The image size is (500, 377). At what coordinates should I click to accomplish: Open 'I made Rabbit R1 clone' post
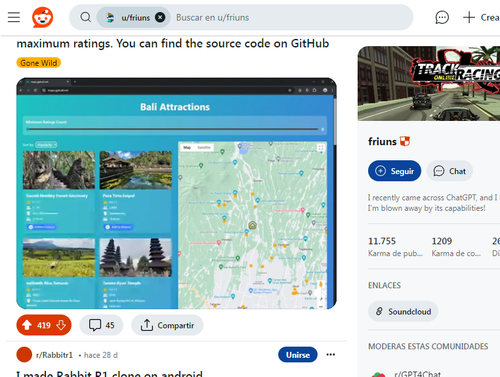[x=109, y=374]
